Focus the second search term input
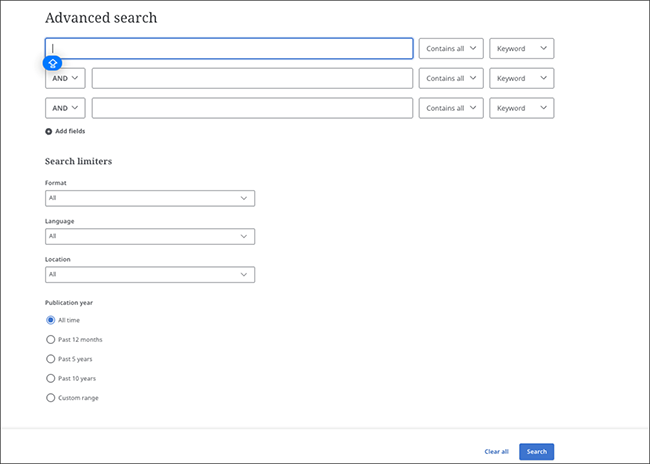 252,78
